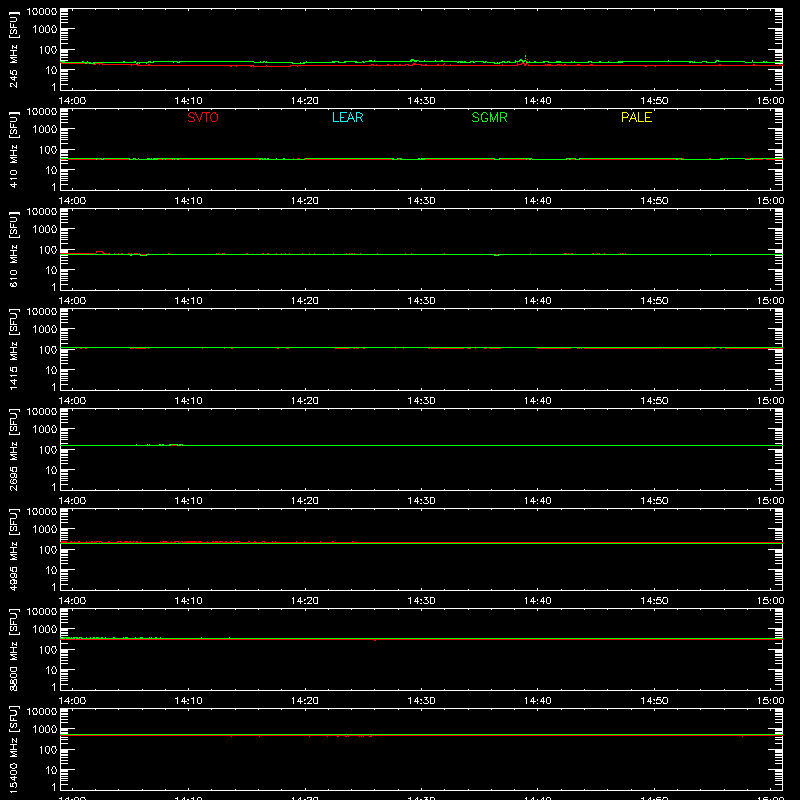The width and height of the screenshot is (800, 800).
Task: Select the 610 MHz [SFU] axis title
Action: coord(13,249)
